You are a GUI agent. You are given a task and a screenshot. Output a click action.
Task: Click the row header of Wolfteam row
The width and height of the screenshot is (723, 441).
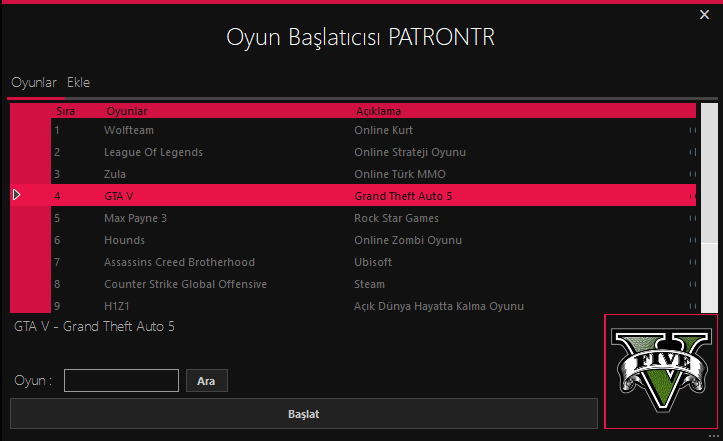[30, 130]
